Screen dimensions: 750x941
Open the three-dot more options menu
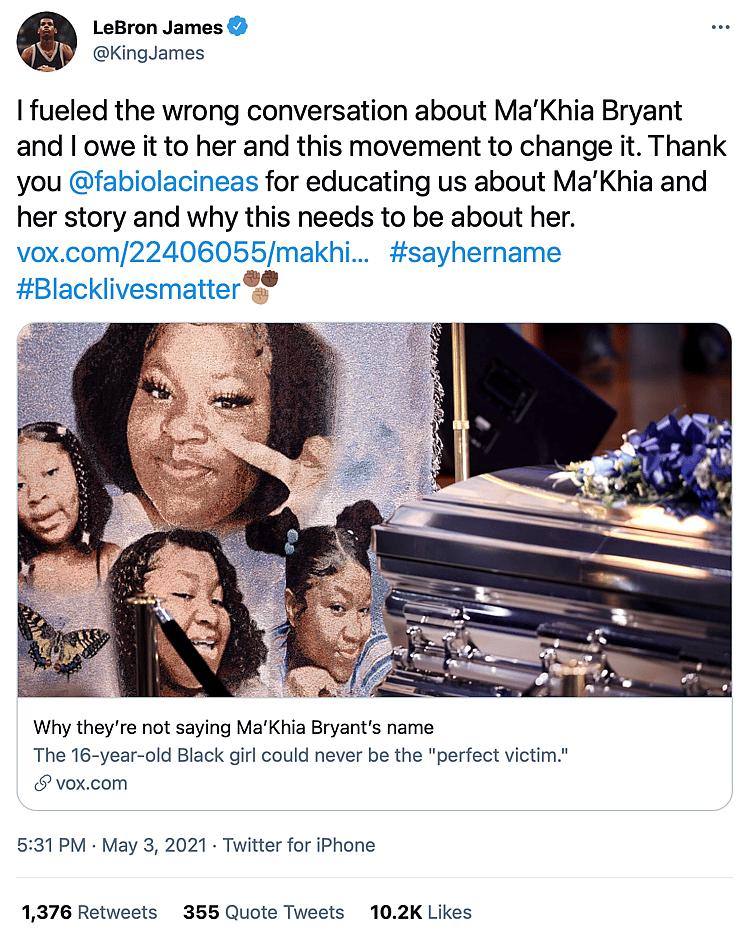coord(720,28)
